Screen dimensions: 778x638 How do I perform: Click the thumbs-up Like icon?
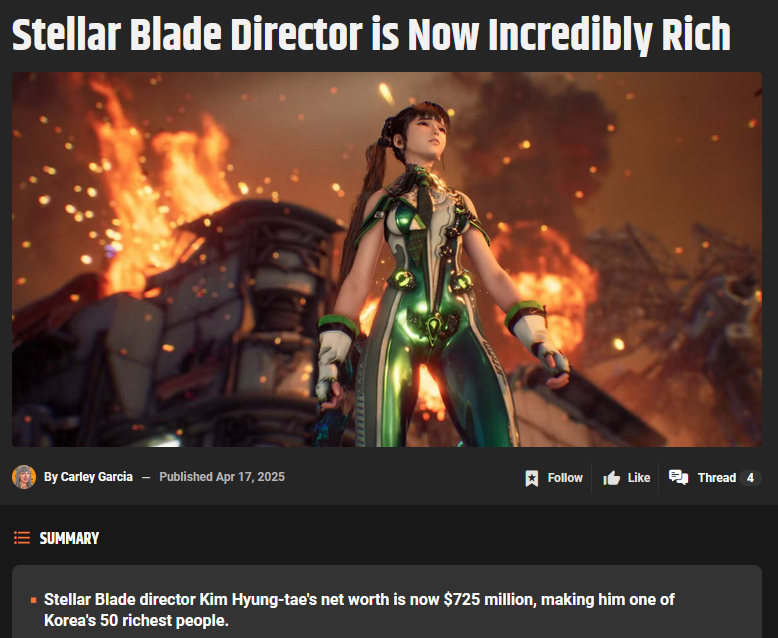[x=611, y=478]
